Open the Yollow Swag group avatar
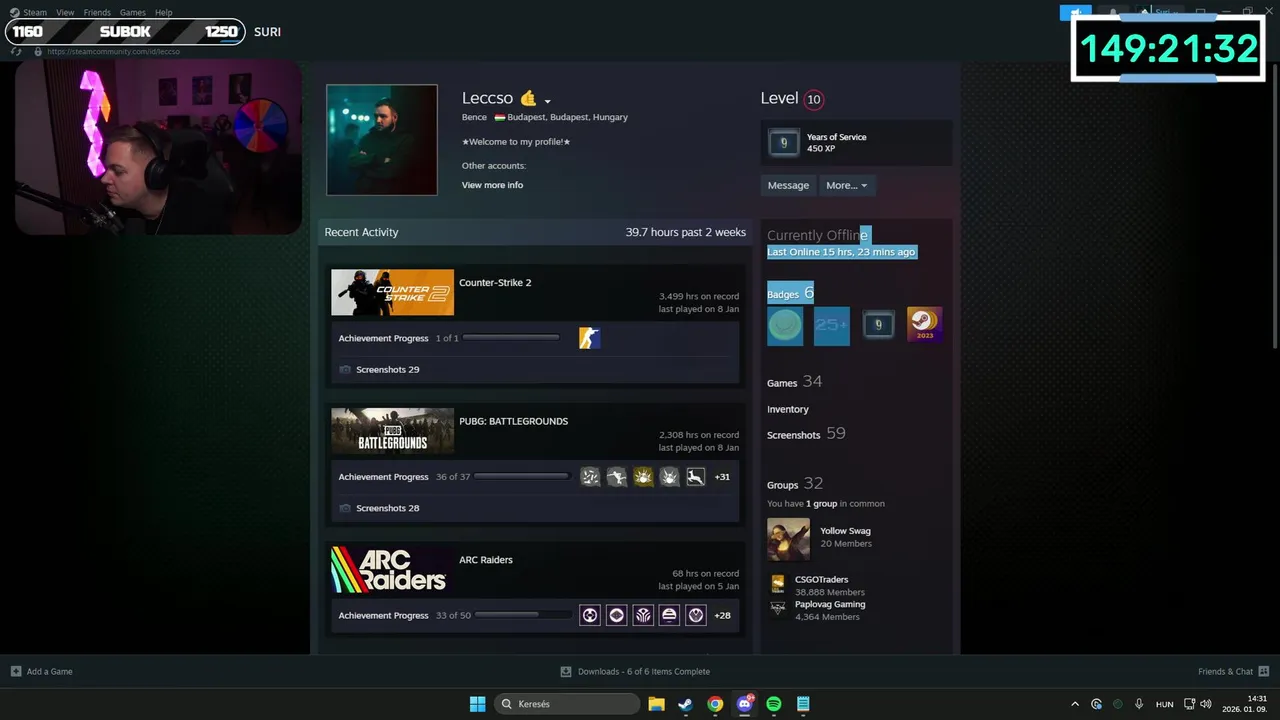Viewport: 1280px width, 720px height. (x=788, y=539)
